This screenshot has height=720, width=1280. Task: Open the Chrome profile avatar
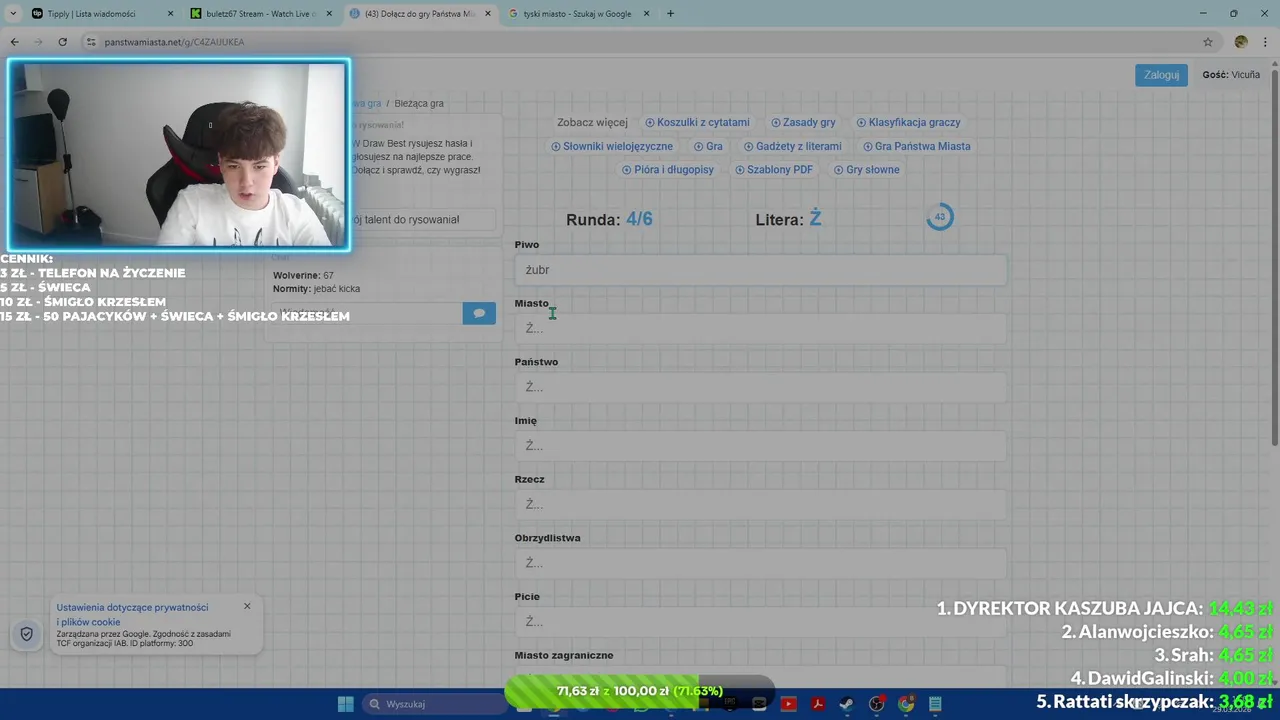pos(1241,42)
